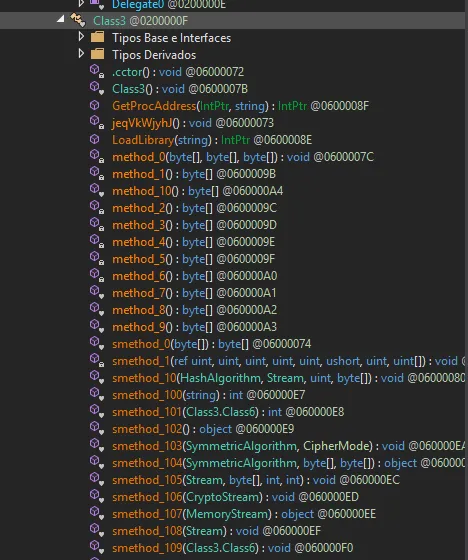
Task: Open smethod_0(byte[]) : byte[] @06000074
Action: point(211,344)
